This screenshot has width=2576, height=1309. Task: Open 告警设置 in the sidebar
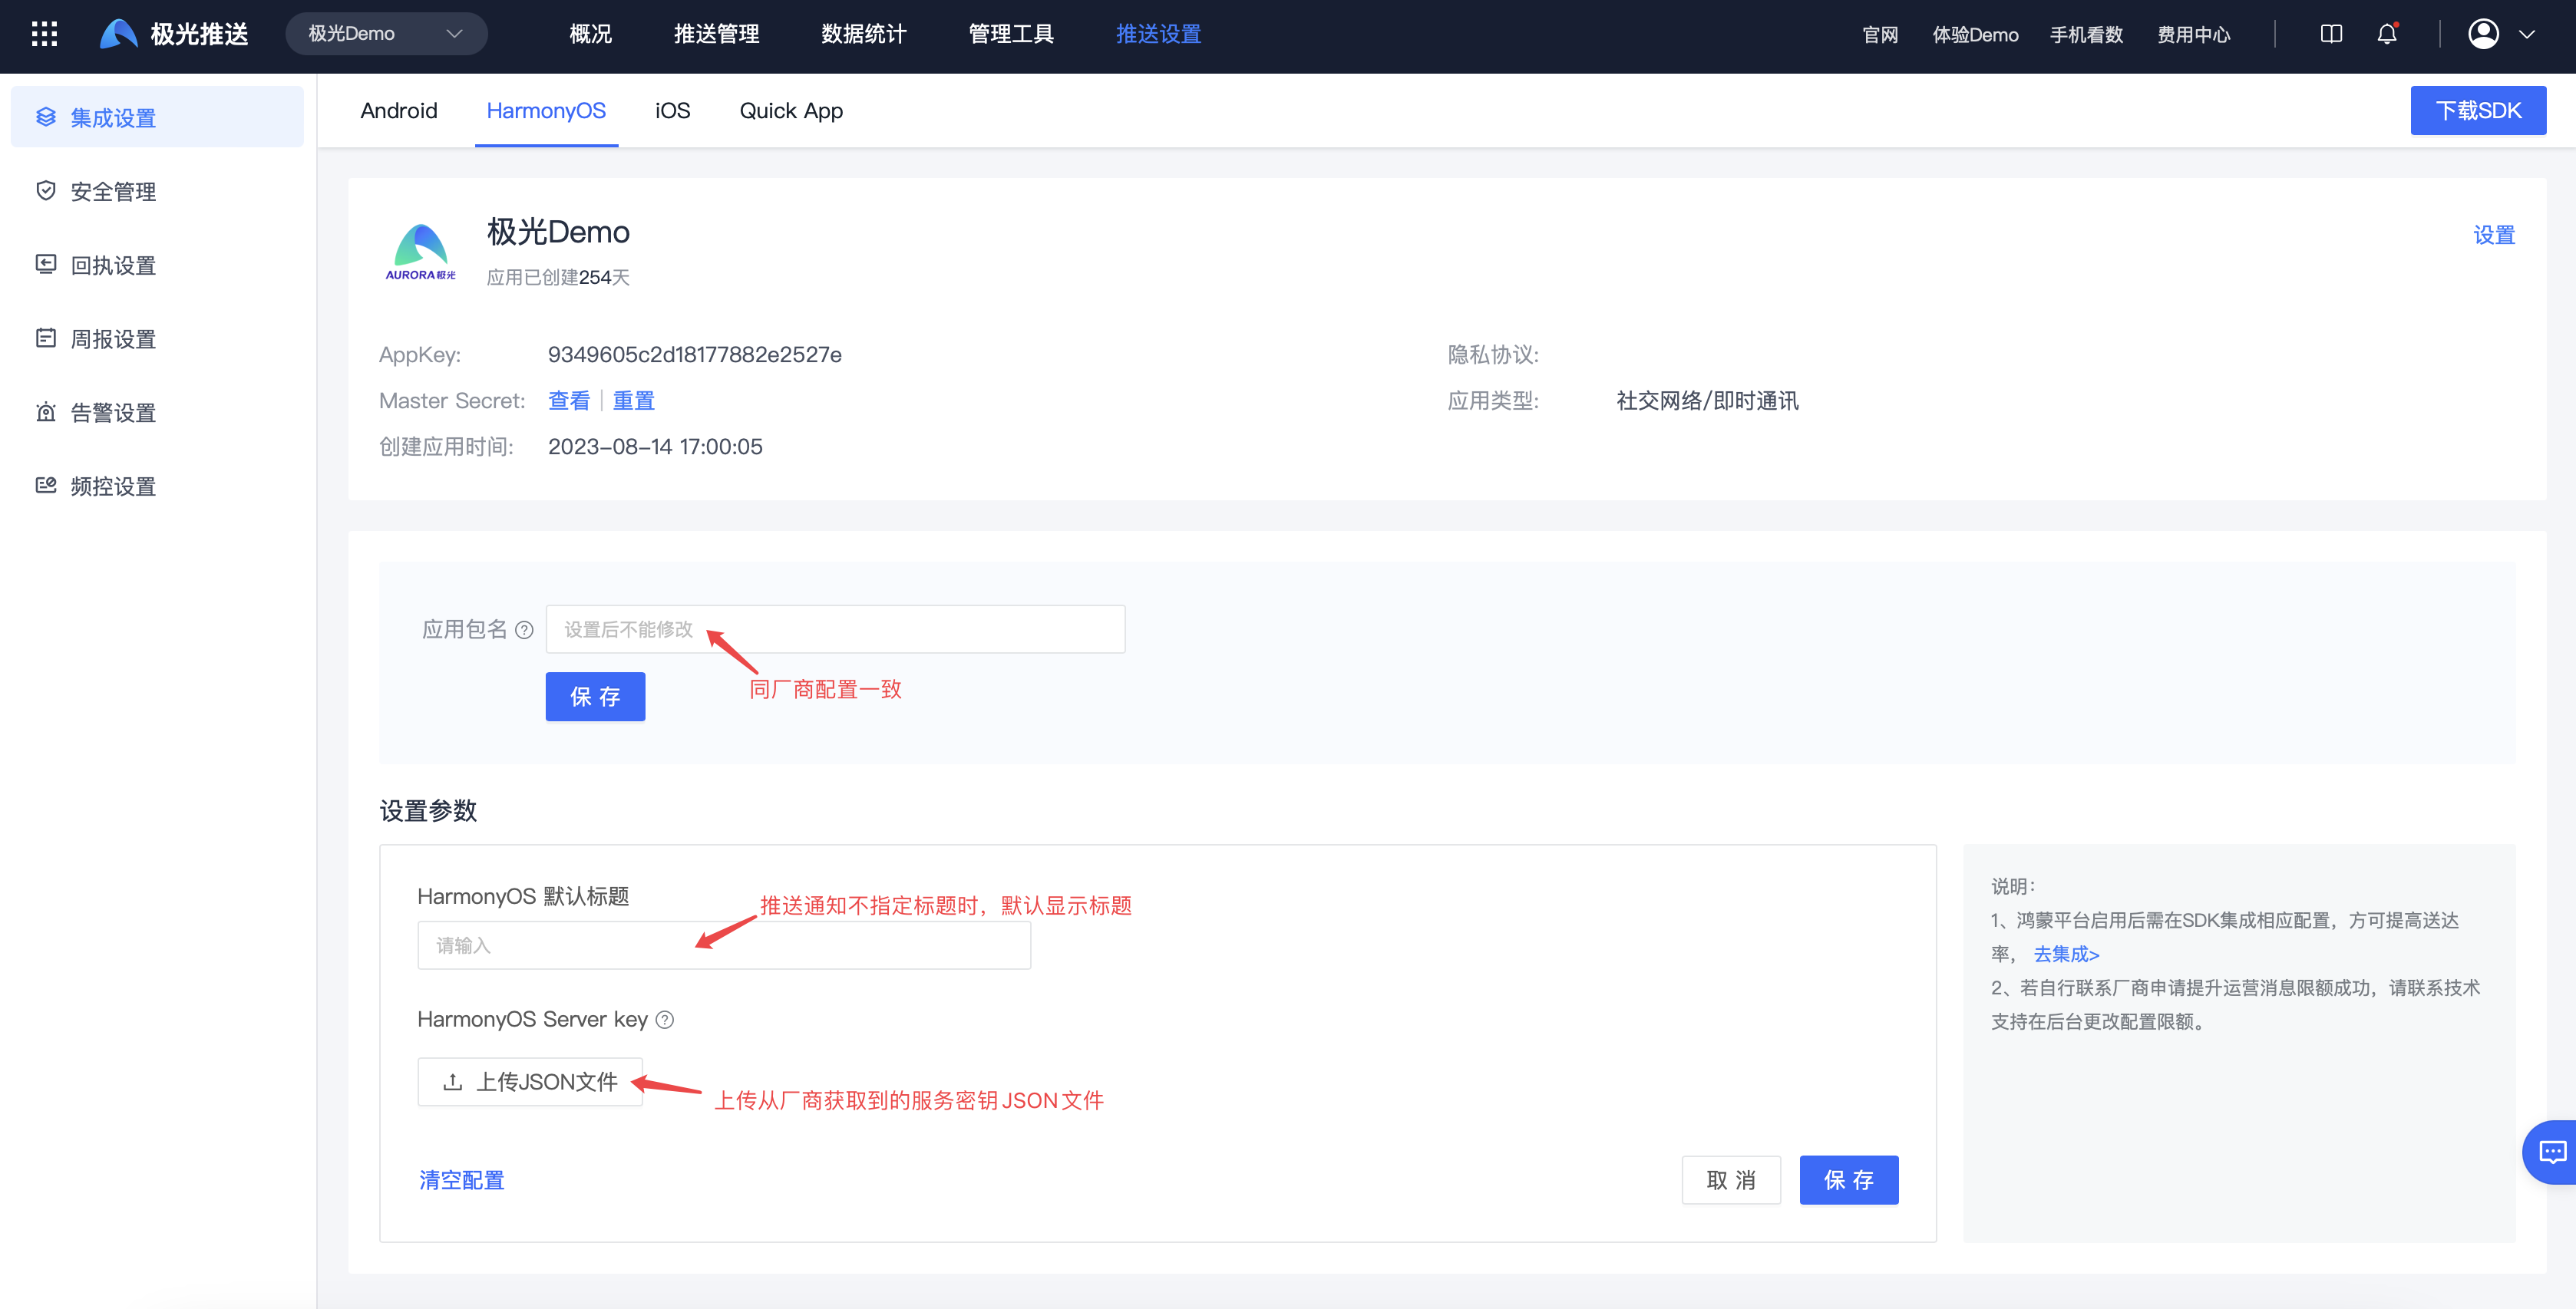113,413
